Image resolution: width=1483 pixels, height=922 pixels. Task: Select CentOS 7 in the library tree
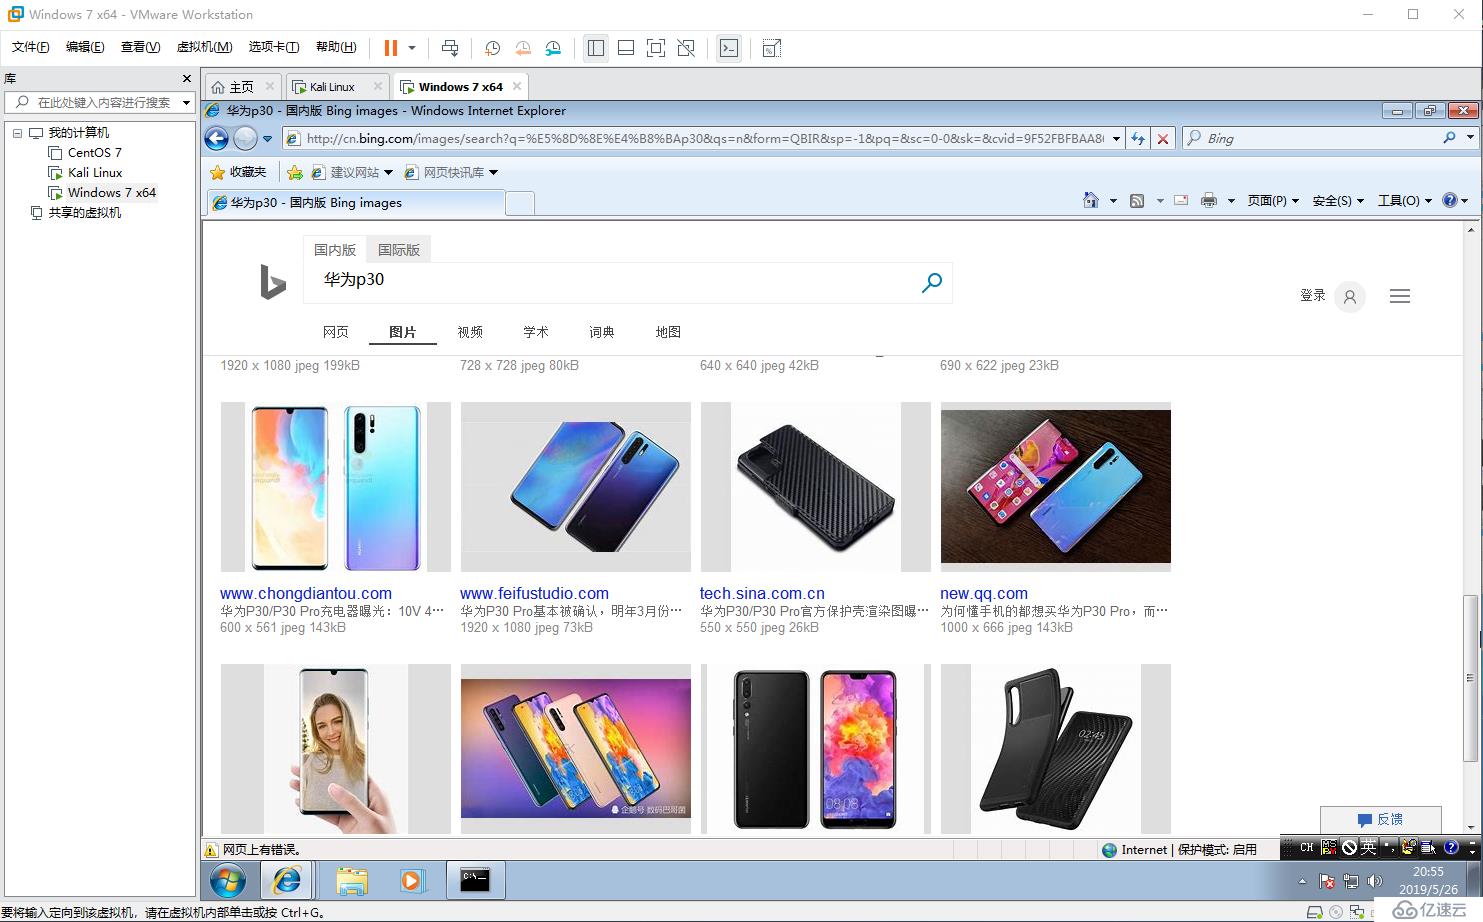(94, 152)
